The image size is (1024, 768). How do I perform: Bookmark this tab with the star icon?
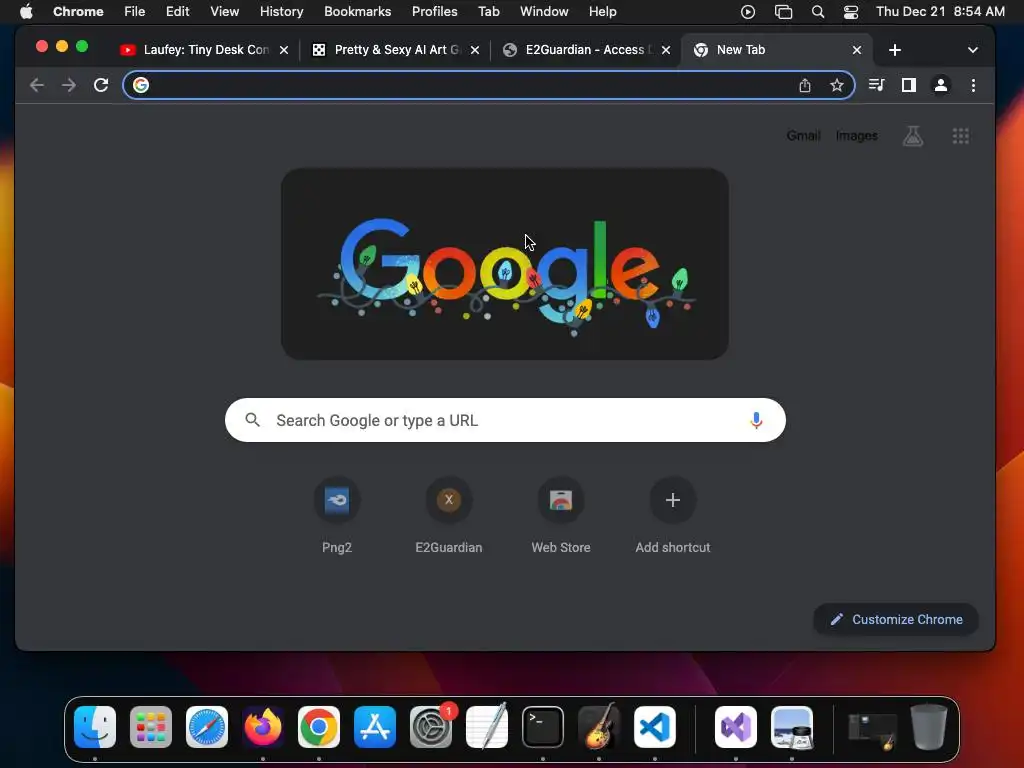(x=837, y=85)
